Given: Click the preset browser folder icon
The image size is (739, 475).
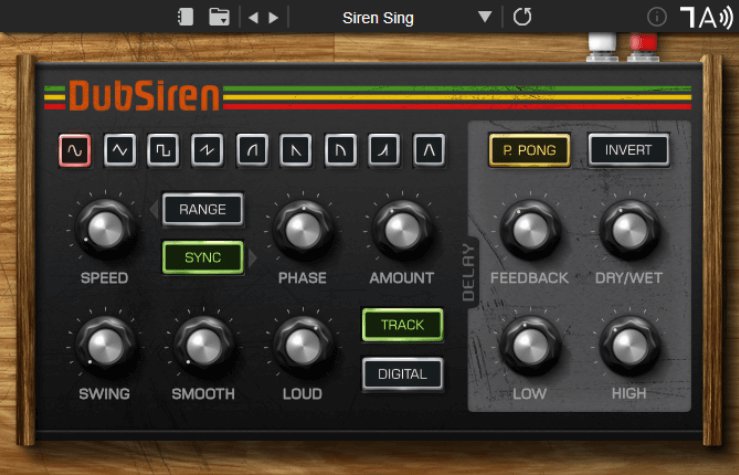Looking at the screenshot, I should (218, 17).
